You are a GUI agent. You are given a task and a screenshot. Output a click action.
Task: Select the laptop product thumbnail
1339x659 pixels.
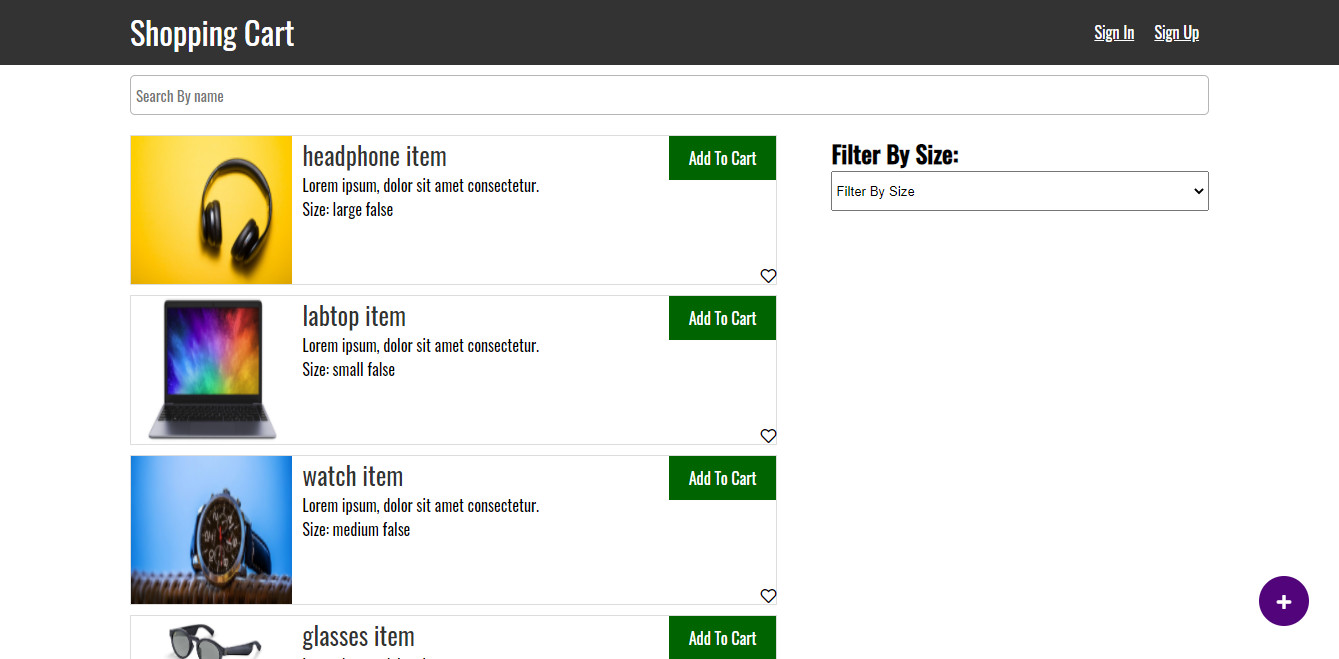pyautogui.click(x=211, y=370)
